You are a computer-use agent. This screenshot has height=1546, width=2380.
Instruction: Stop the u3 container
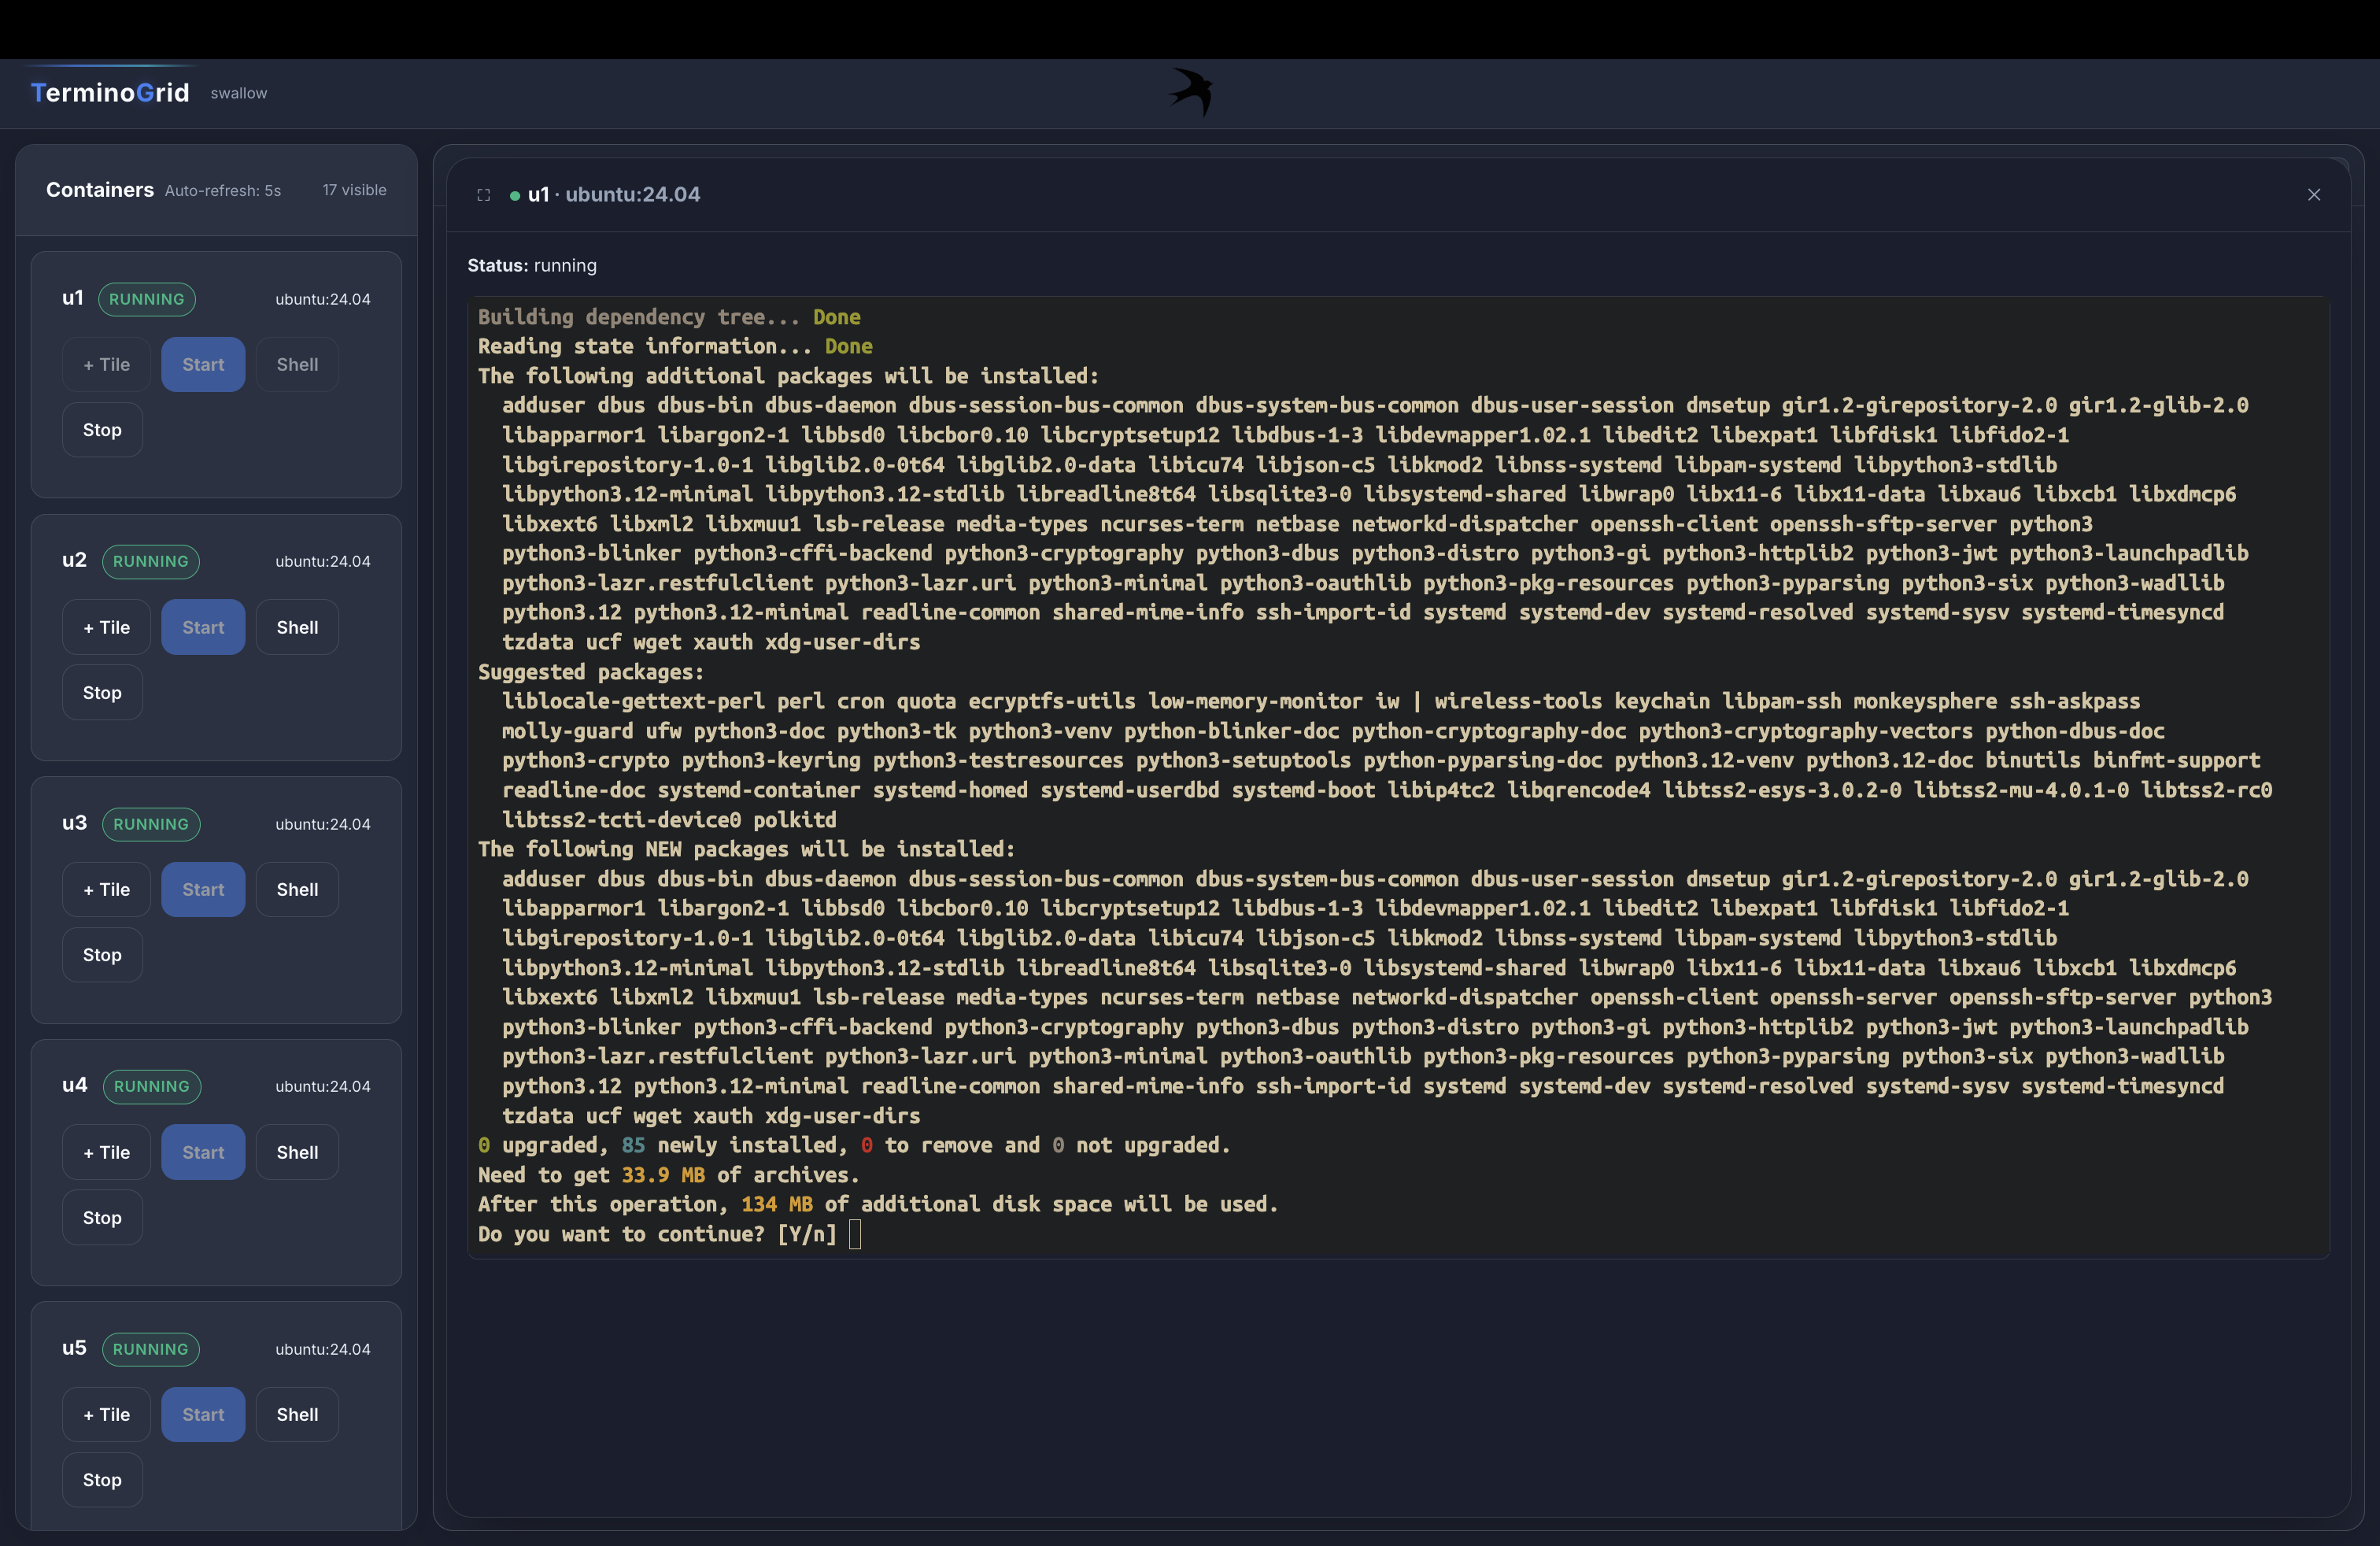tap(102, 955)
